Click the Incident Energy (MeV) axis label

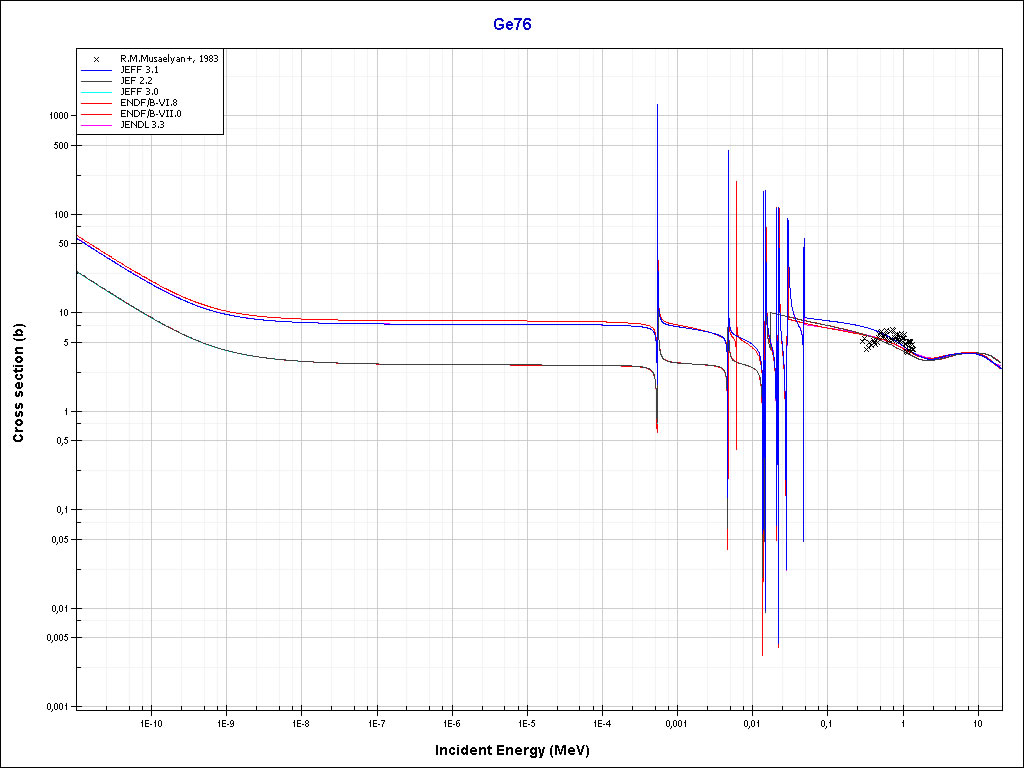519,750
